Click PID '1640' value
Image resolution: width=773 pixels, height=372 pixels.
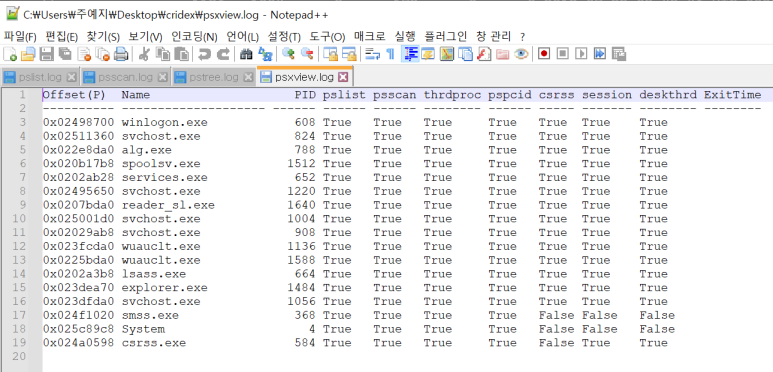301,205
